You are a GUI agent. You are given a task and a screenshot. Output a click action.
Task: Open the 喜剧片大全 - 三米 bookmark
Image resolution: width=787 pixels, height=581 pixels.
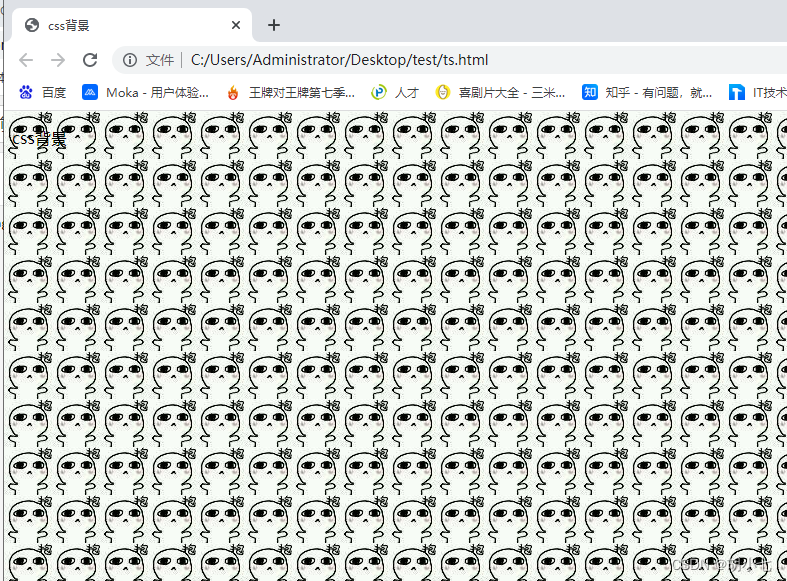pos(500,92)
